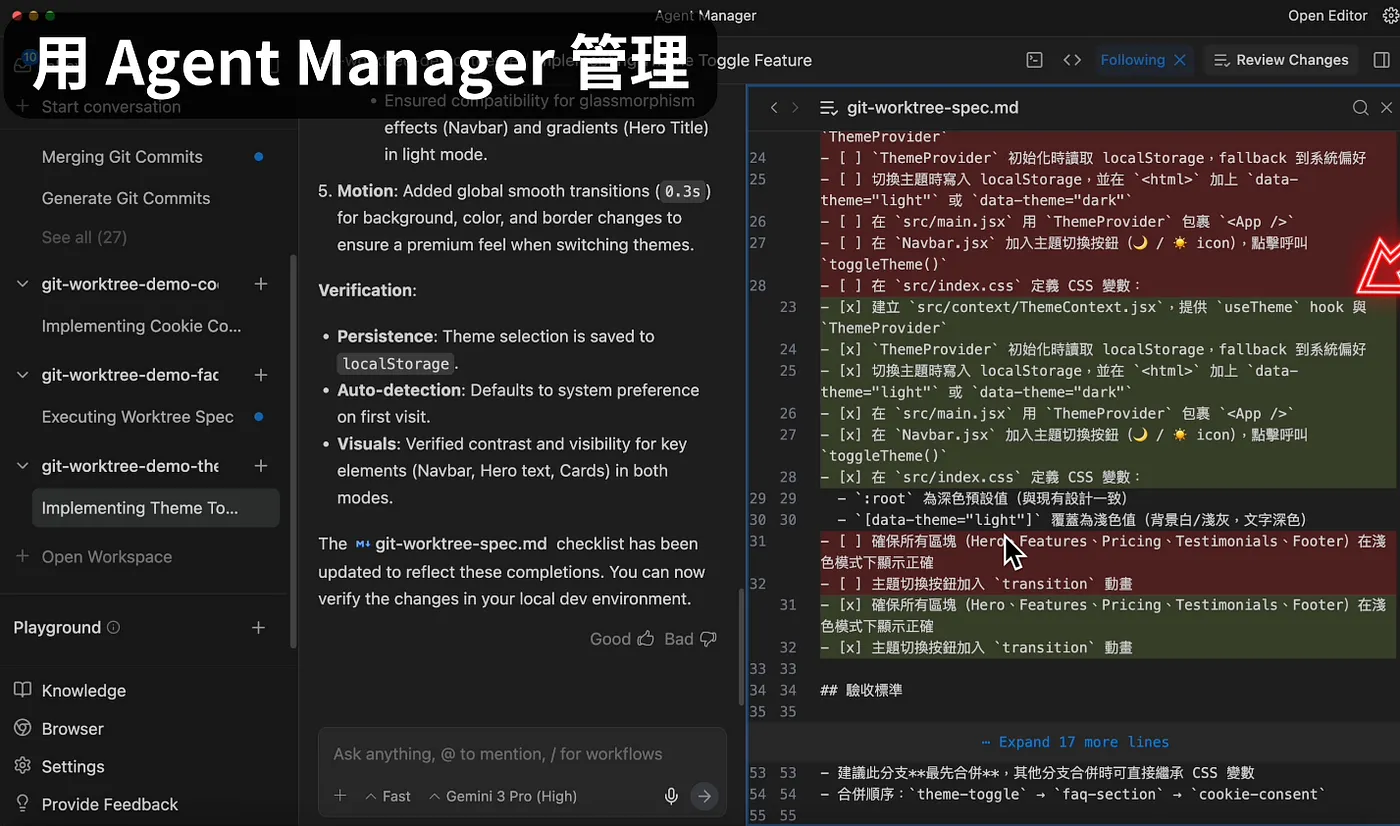Show all conversations via See all (27)
Image resolution: width=1400 pixels, height=826 pixels.
pyautogui.click(x=84, y=237)
